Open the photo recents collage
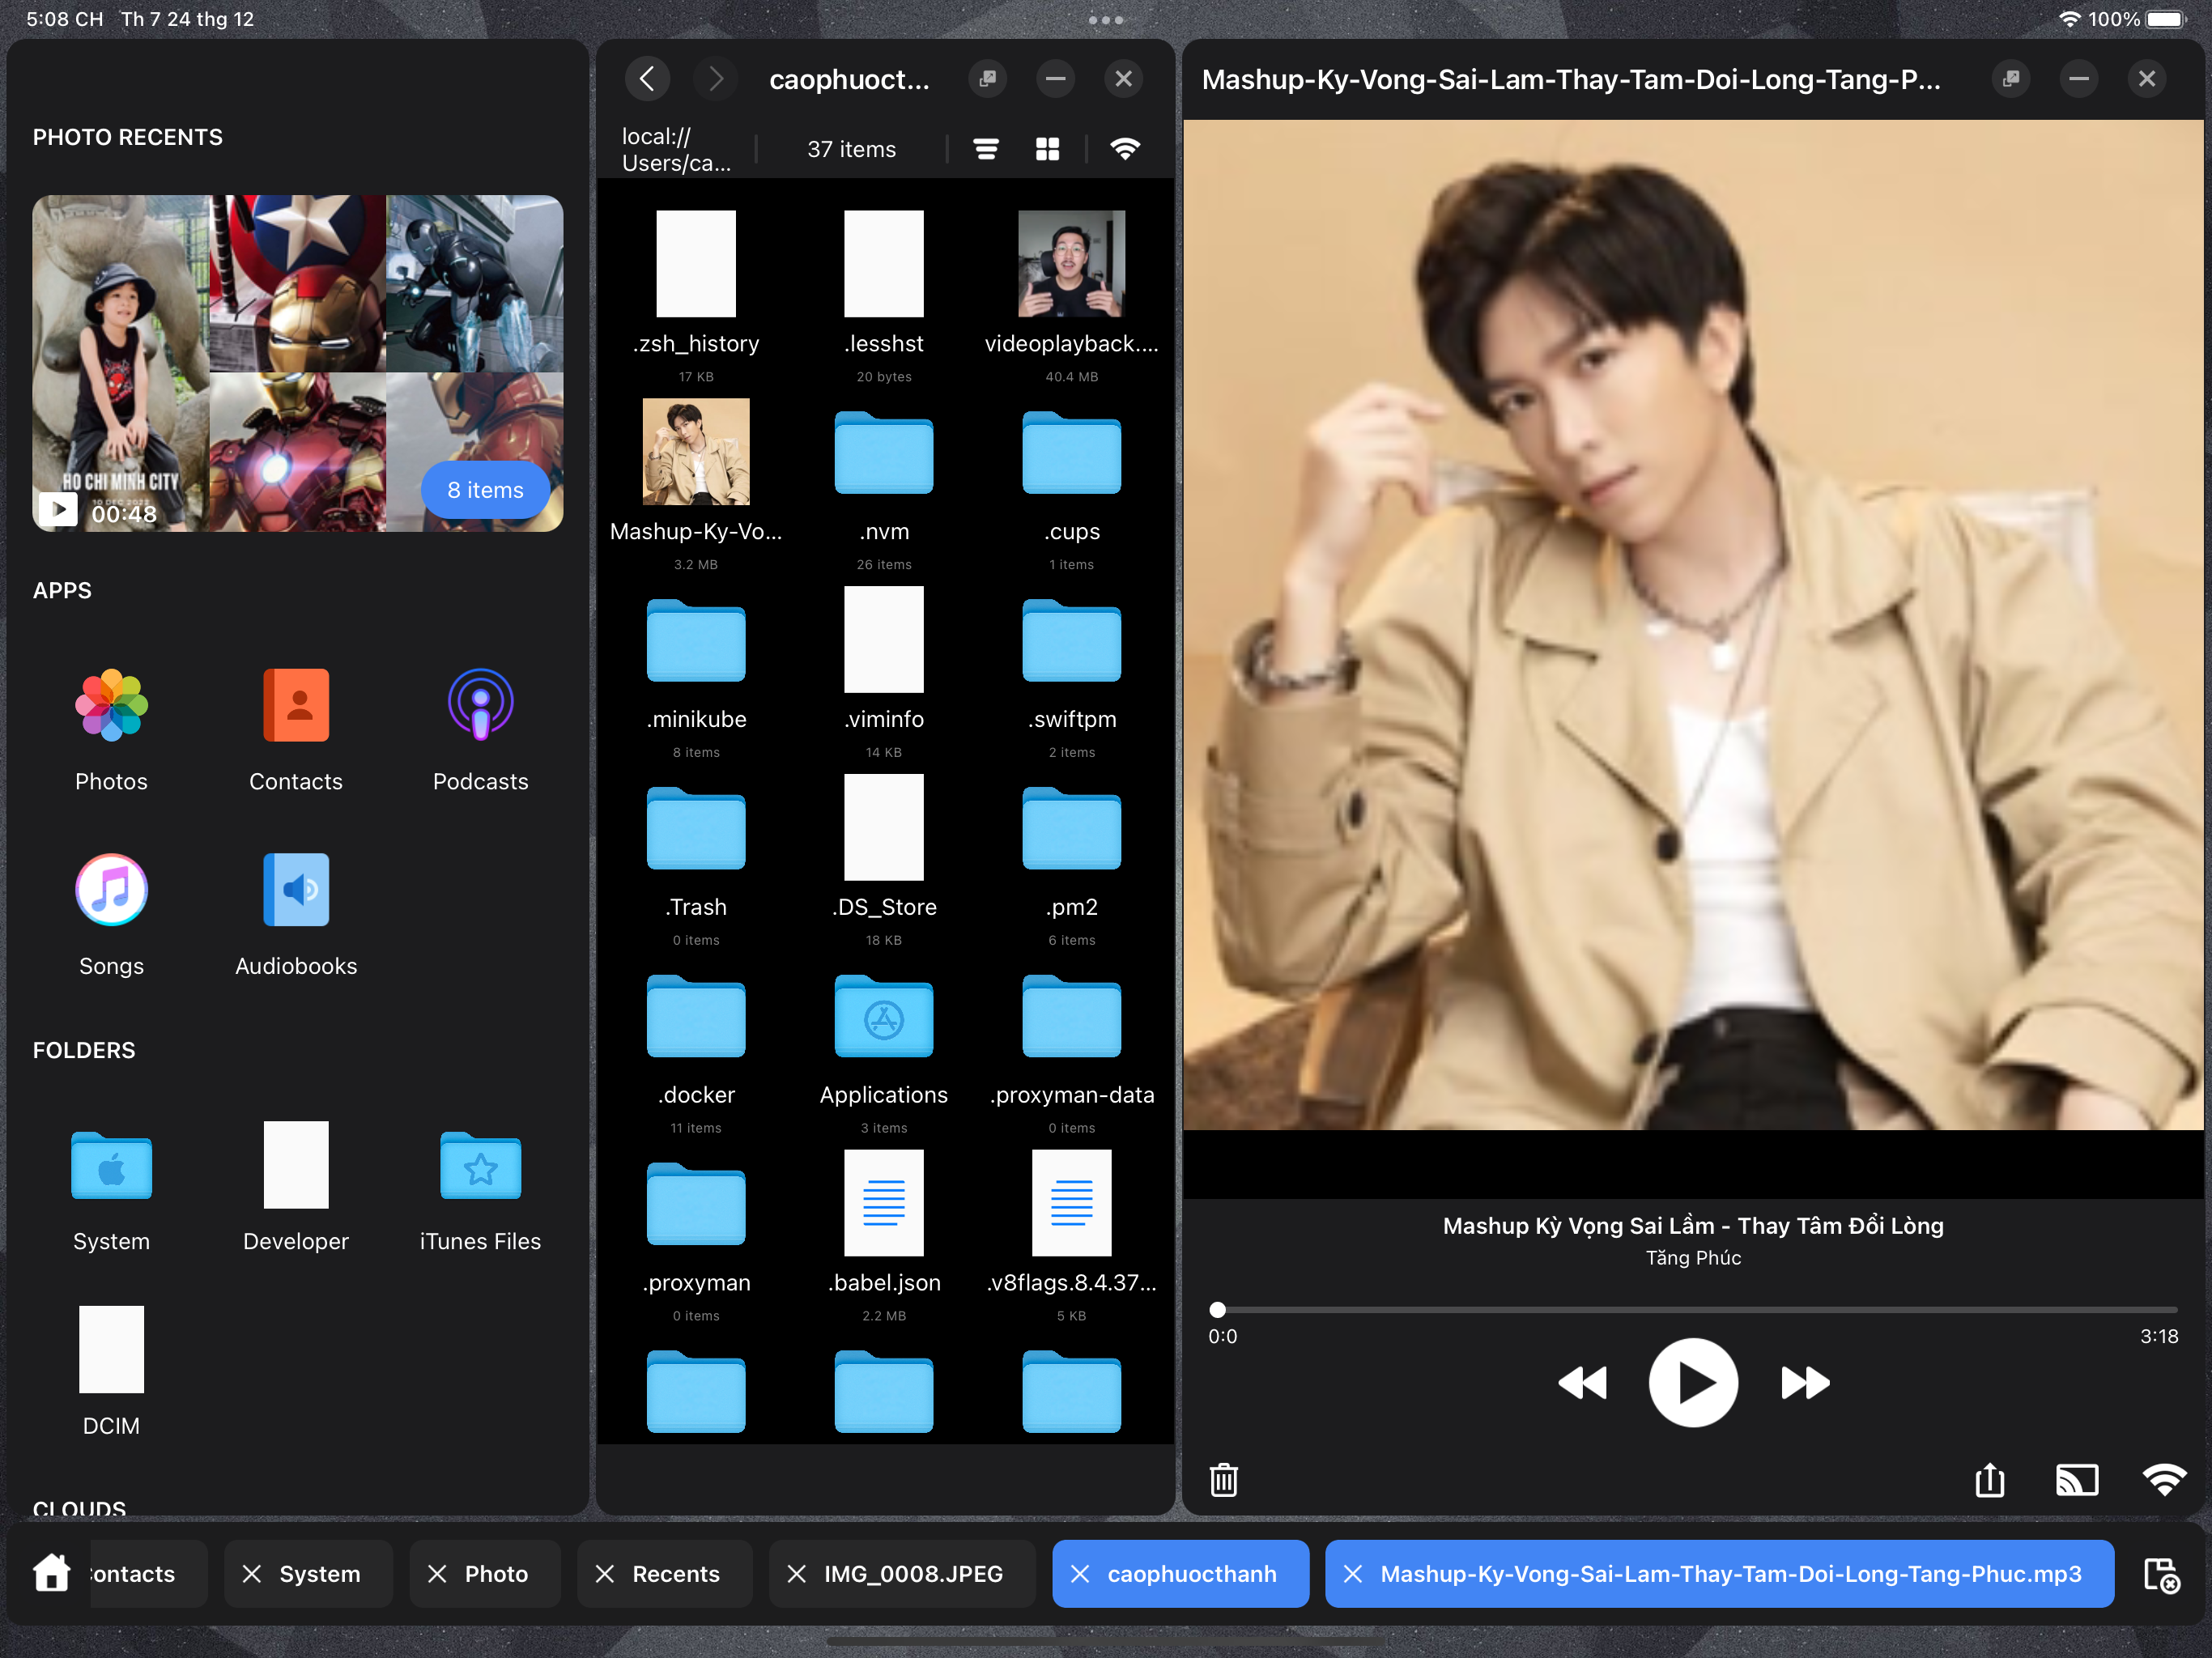Image resolution: width=2212 pixels, height=1658 pixels. pyautogui.click(x=297, y=363)
